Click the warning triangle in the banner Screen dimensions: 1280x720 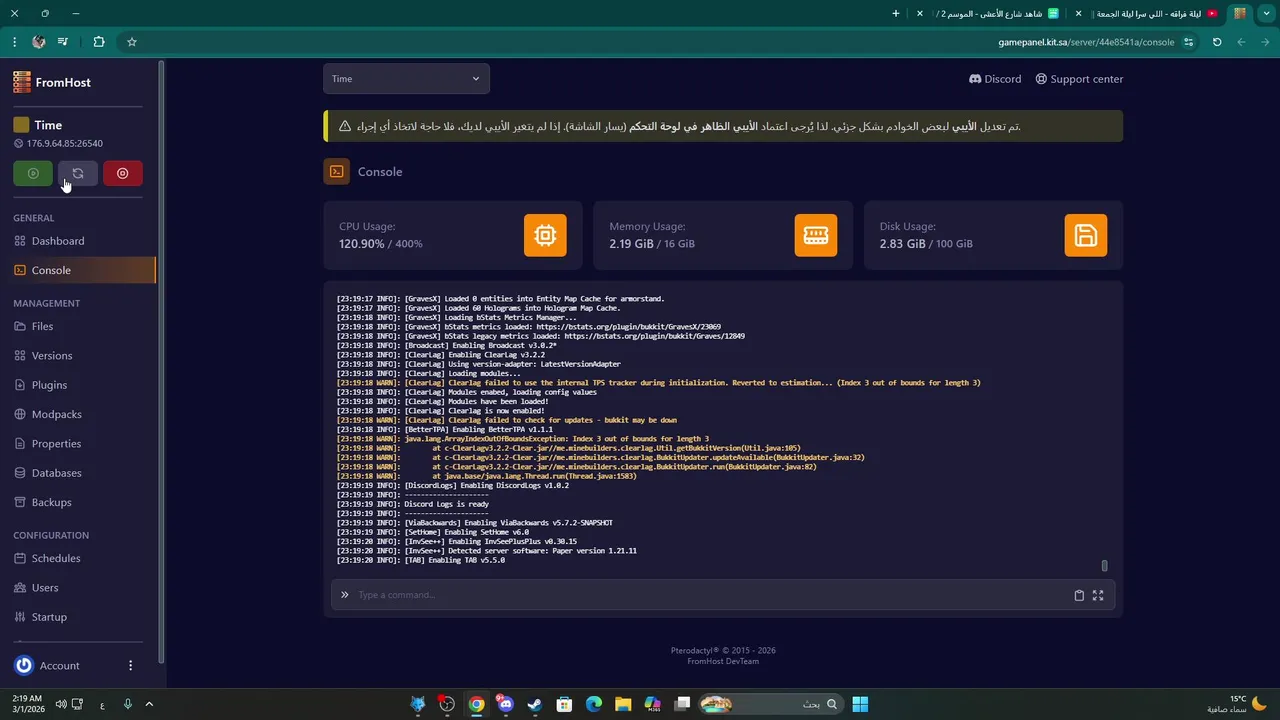pyautogui.click(x=345, y=126)
